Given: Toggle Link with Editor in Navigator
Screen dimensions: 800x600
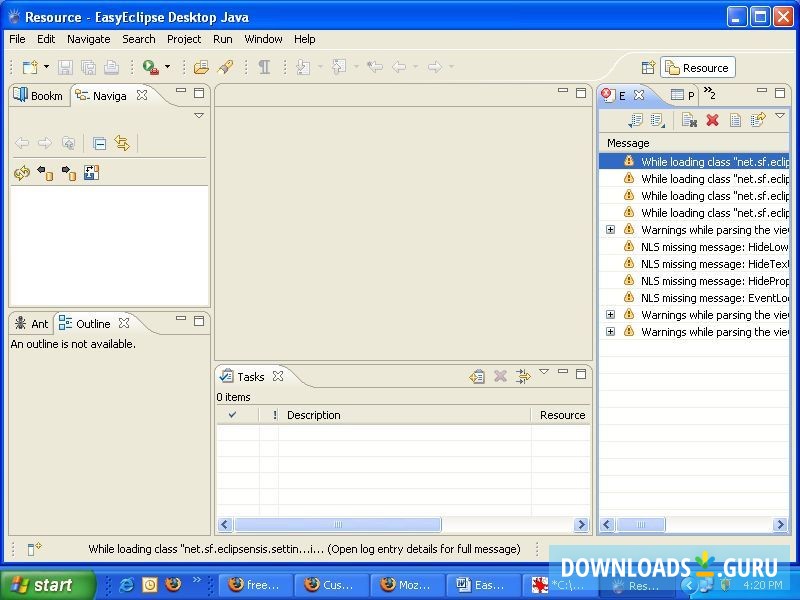Looking at the screenshot, I should pyautogui.click(x=122, y=142).
